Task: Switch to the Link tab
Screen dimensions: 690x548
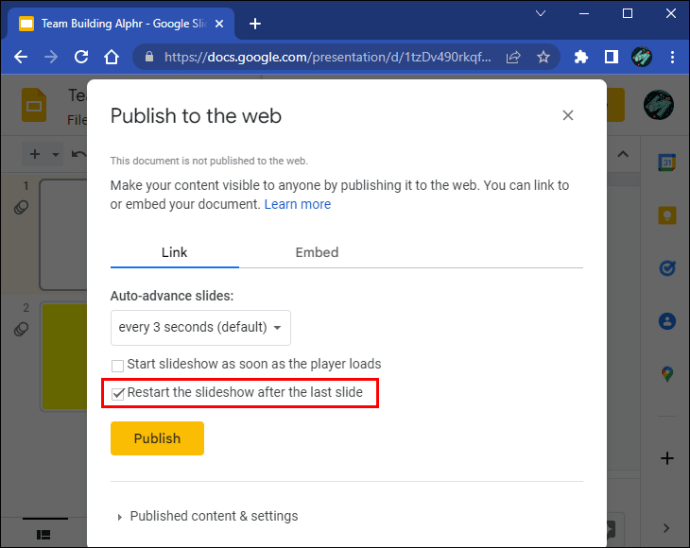Action: 174,253
